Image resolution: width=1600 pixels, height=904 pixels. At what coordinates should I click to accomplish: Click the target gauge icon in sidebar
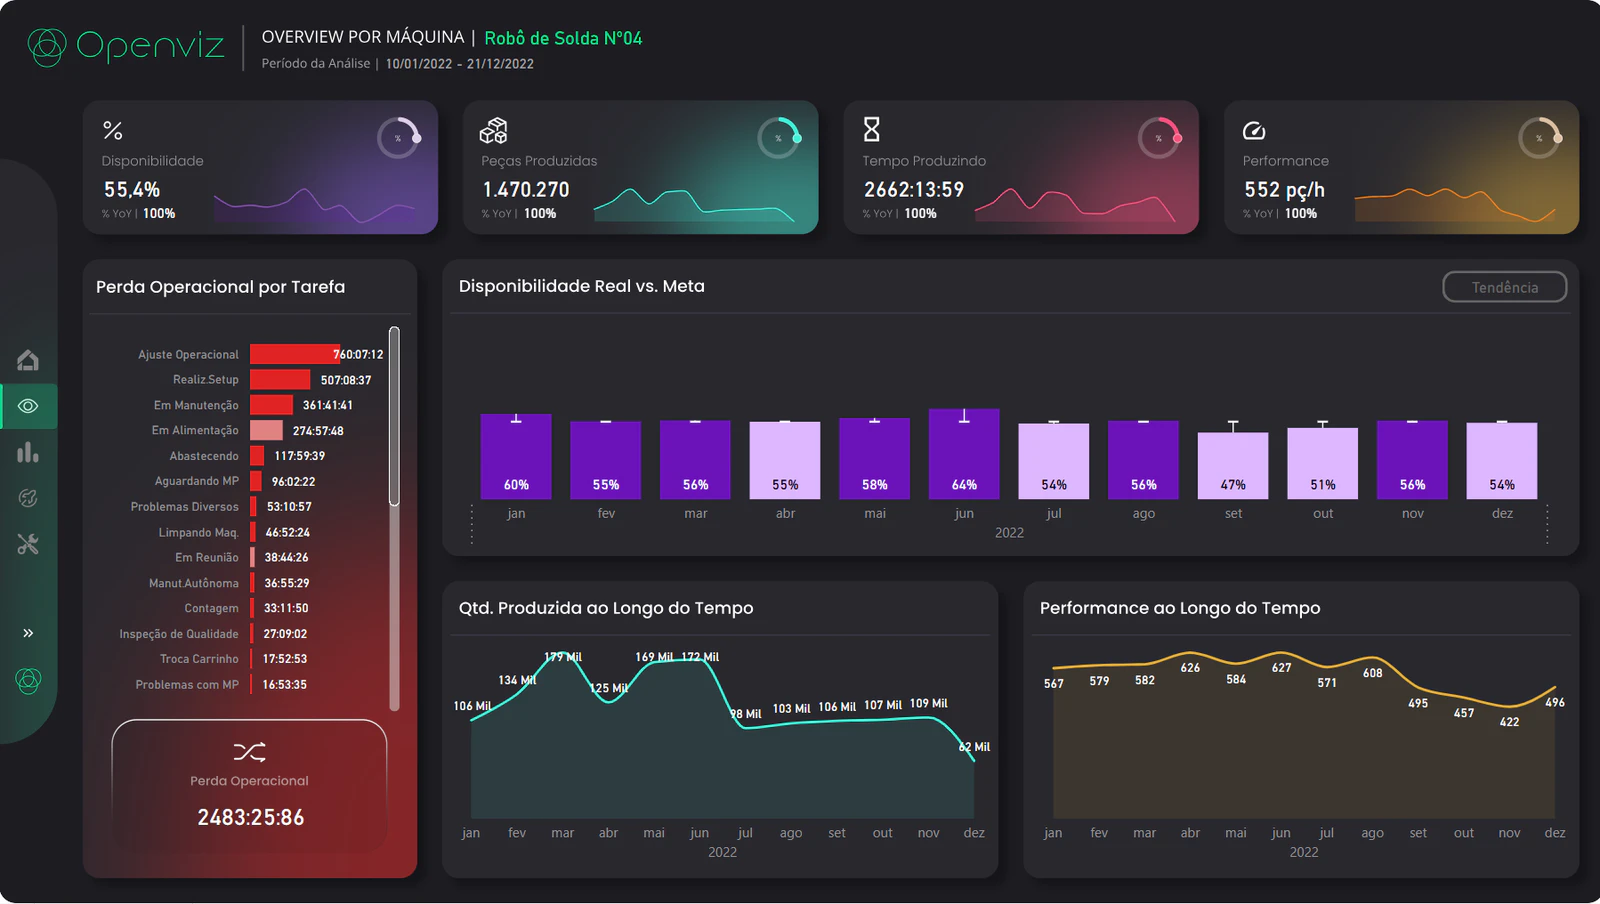coord(28,498)
